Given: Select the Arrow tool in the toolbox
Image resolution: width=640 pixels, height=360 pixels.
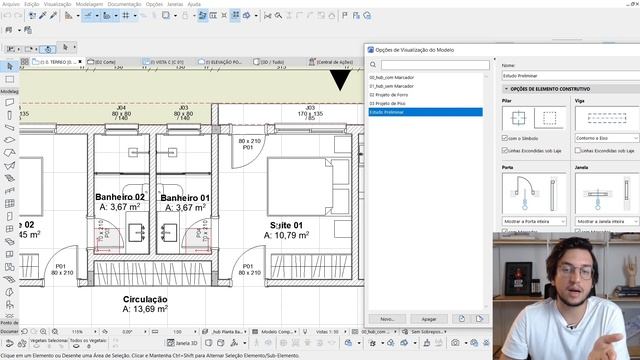Looking at the screenshot, I should pyautogui.click(x=10, y=66).
